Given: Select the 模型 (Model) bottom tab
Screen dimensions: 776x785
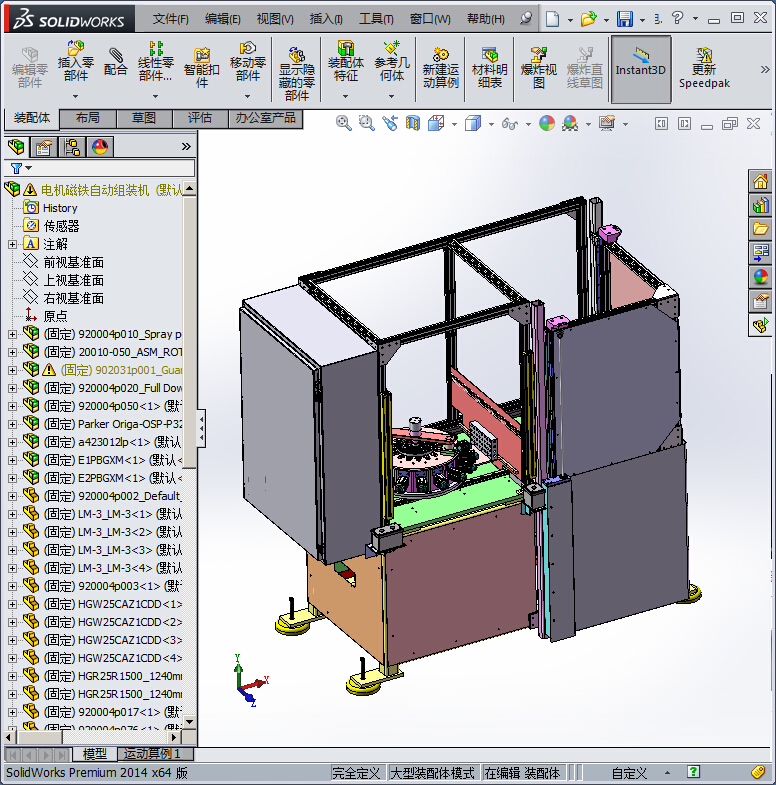Looking at the screenshot, I should [x=95, y=753].
